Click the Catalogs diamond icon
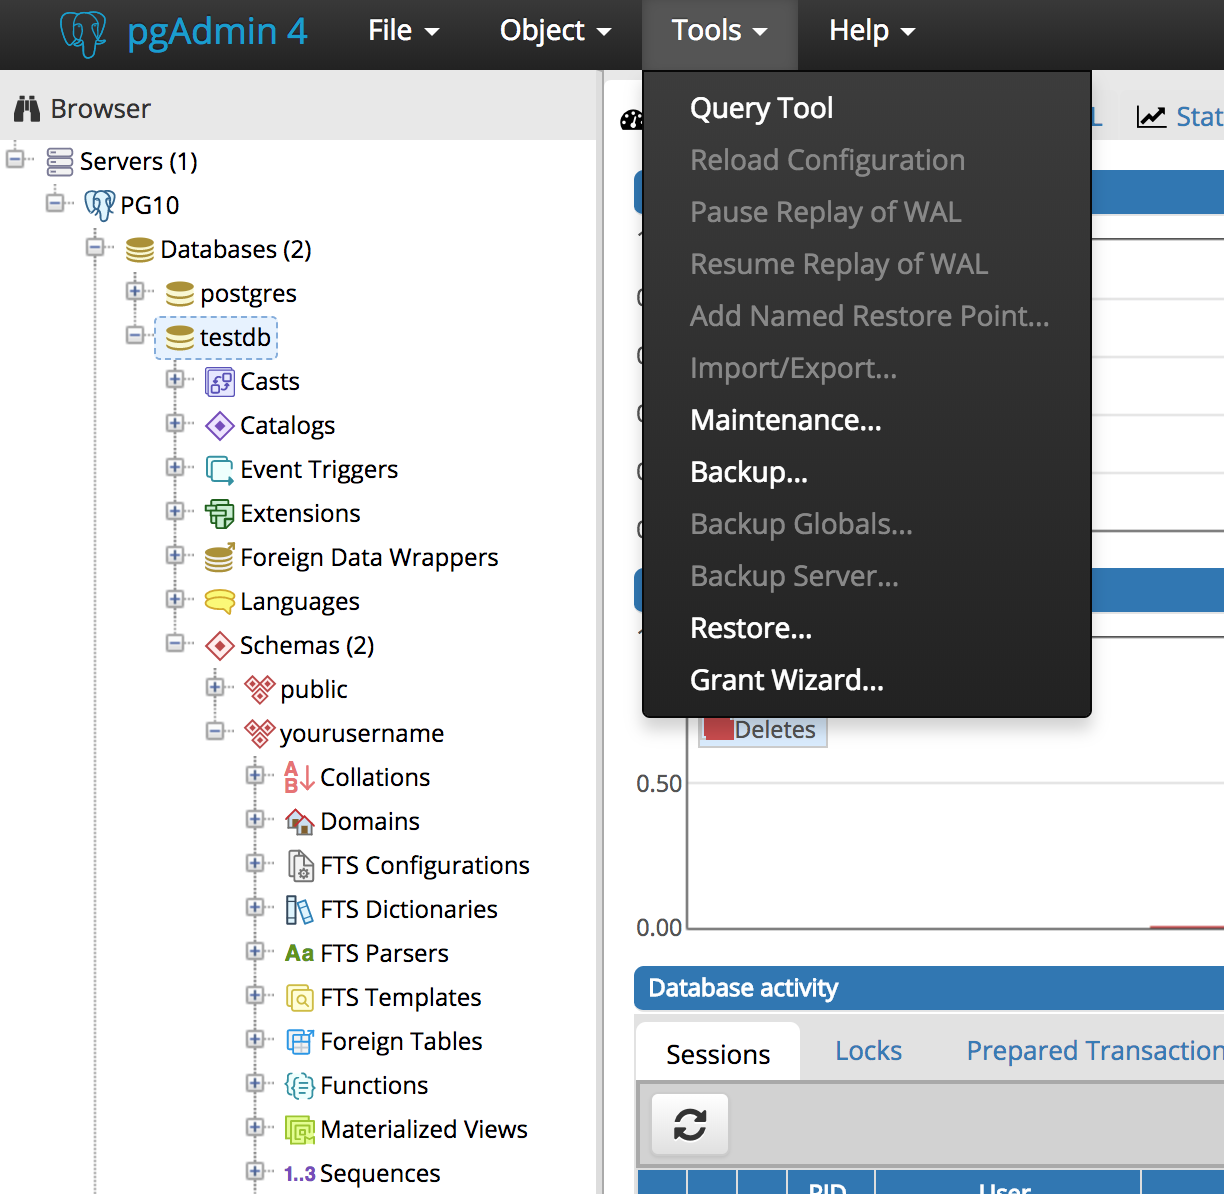1224x1194 pixels. [219, 426]
